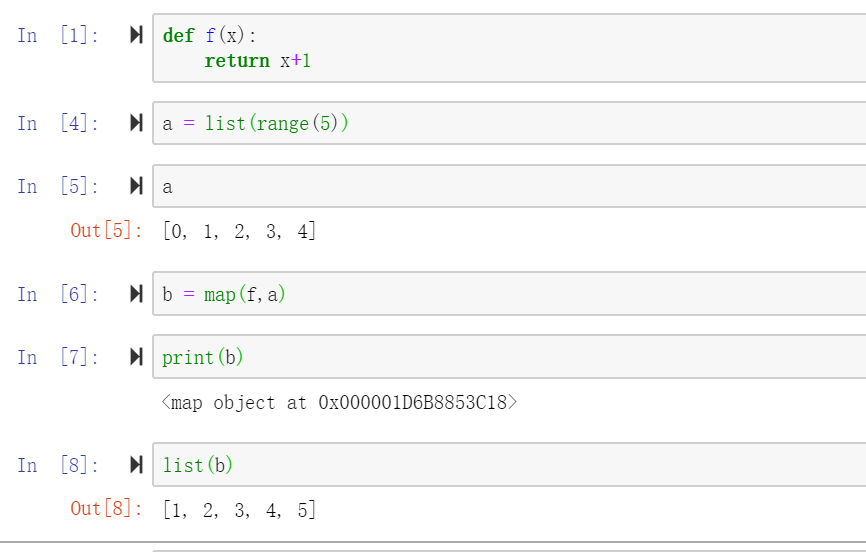Run cell In [1] with its run icon

point(136,35)
